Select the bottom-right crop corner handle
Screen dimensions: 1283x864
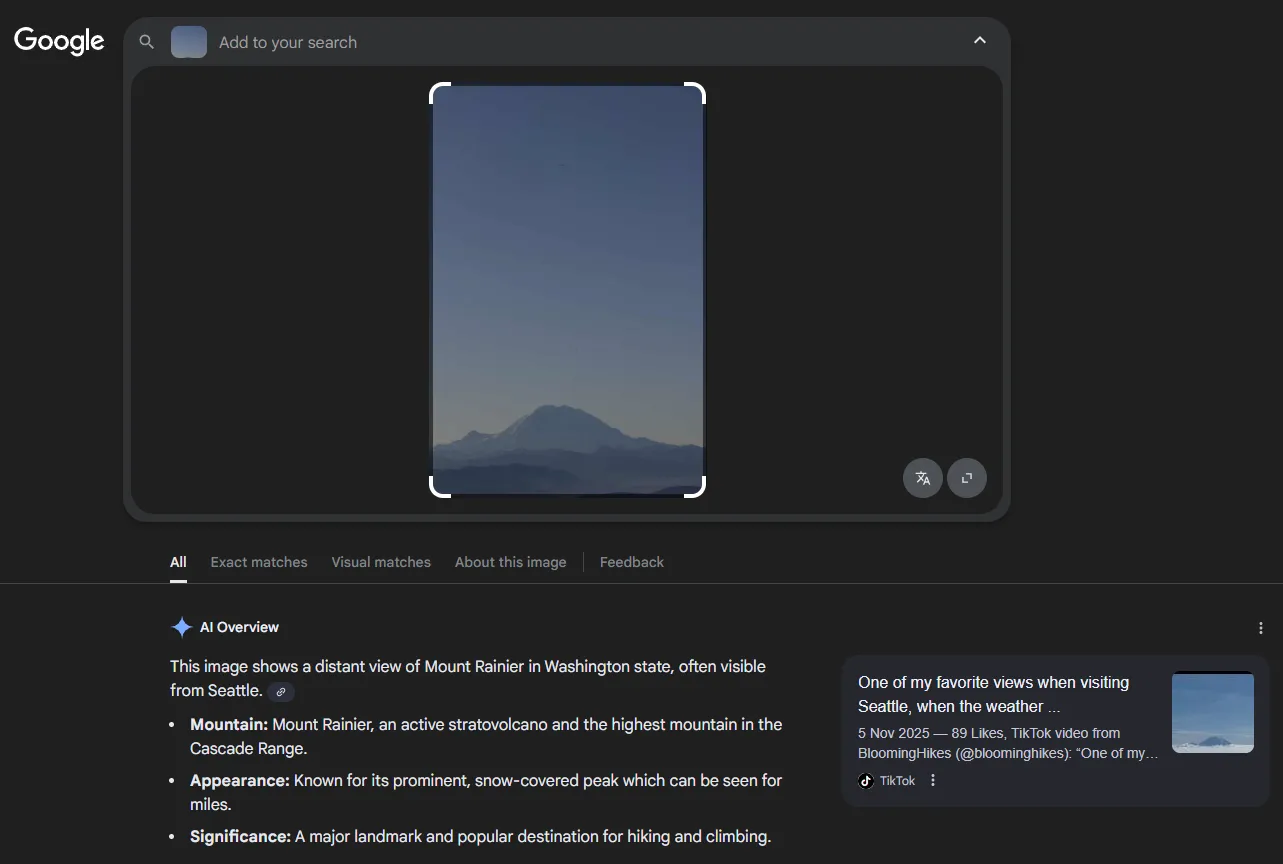(x=695, y=486)
